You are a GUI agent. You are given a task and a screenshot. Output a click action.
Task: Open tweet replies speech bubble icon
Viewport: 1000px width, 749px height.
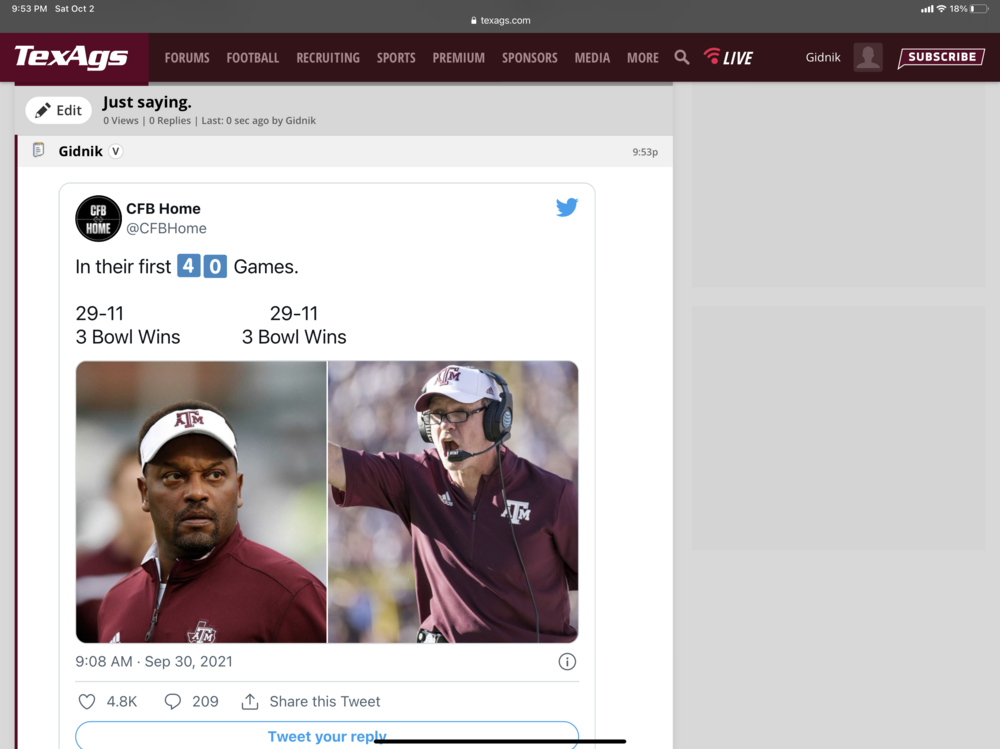pyautogui.click(x=173, y=701)
